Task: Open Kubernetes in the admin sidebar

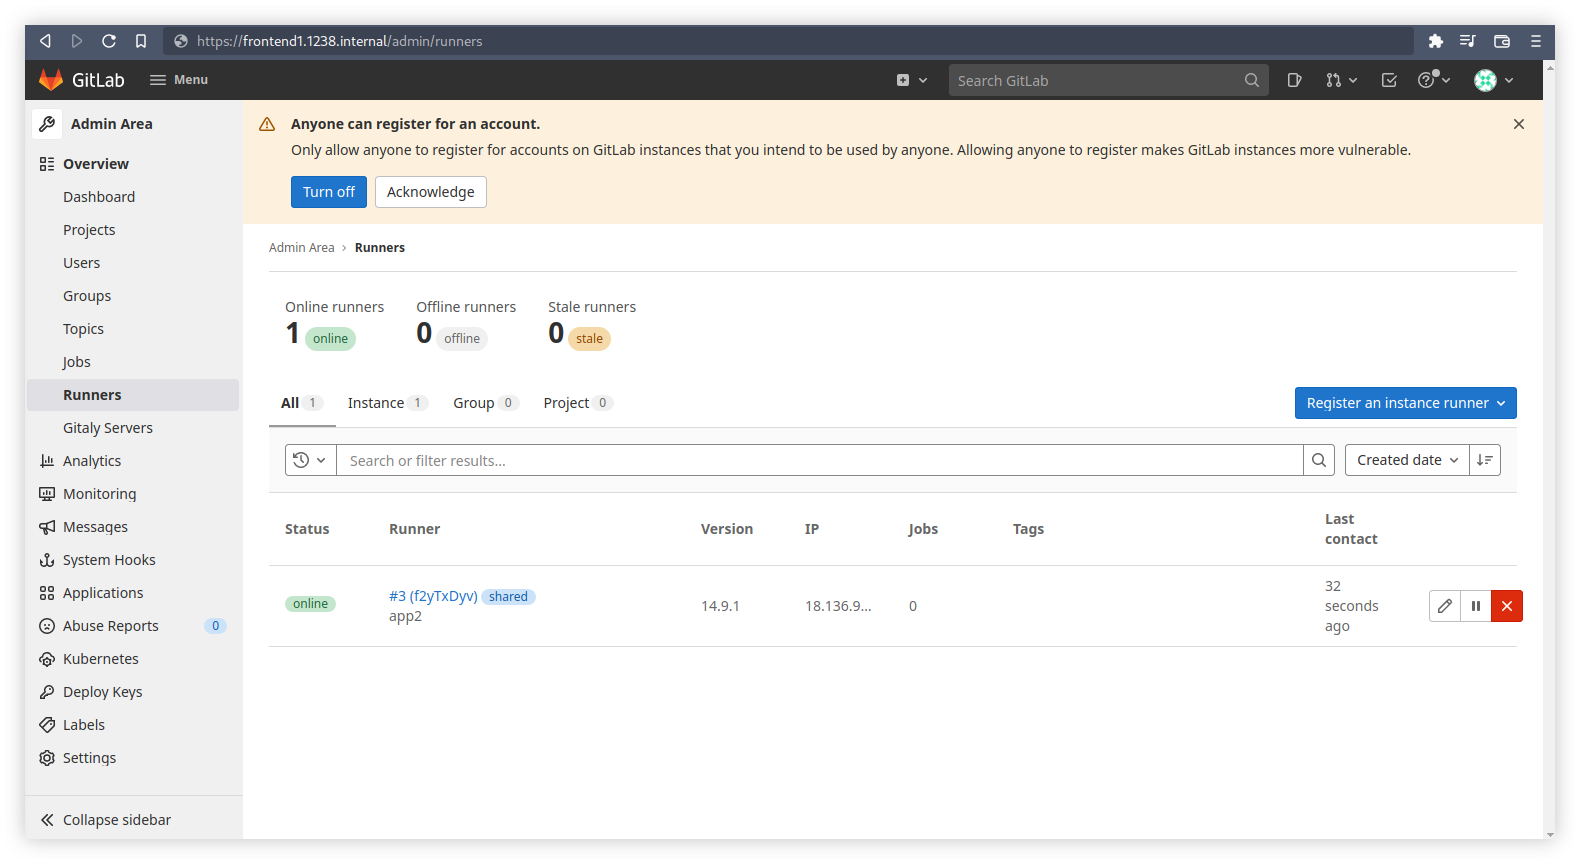Action: click(x=100, y=659)
